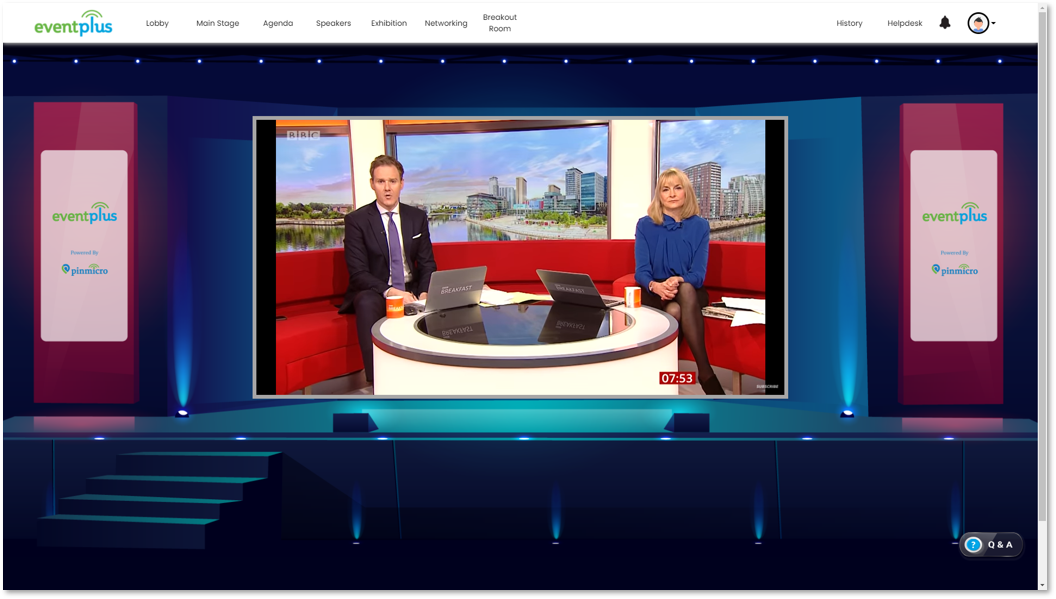Click the BBC logo in the video
The image size is (1056, 599).
(x=303, y=133)
